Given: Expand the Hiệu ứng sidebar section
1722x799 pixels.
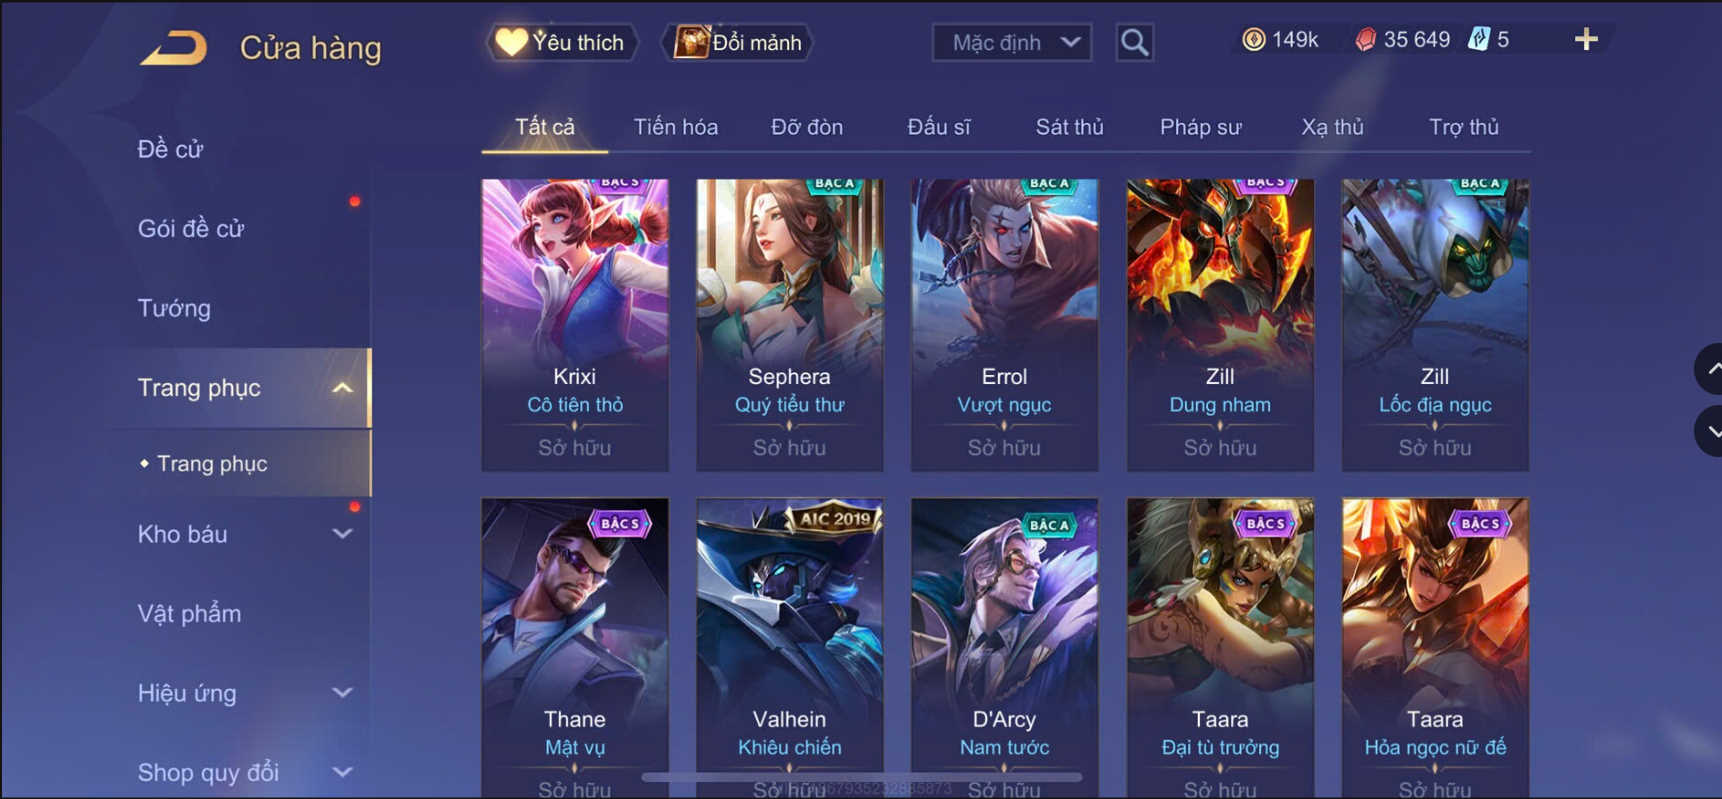Looking at the screenshot, I should (x=342, y=693).
